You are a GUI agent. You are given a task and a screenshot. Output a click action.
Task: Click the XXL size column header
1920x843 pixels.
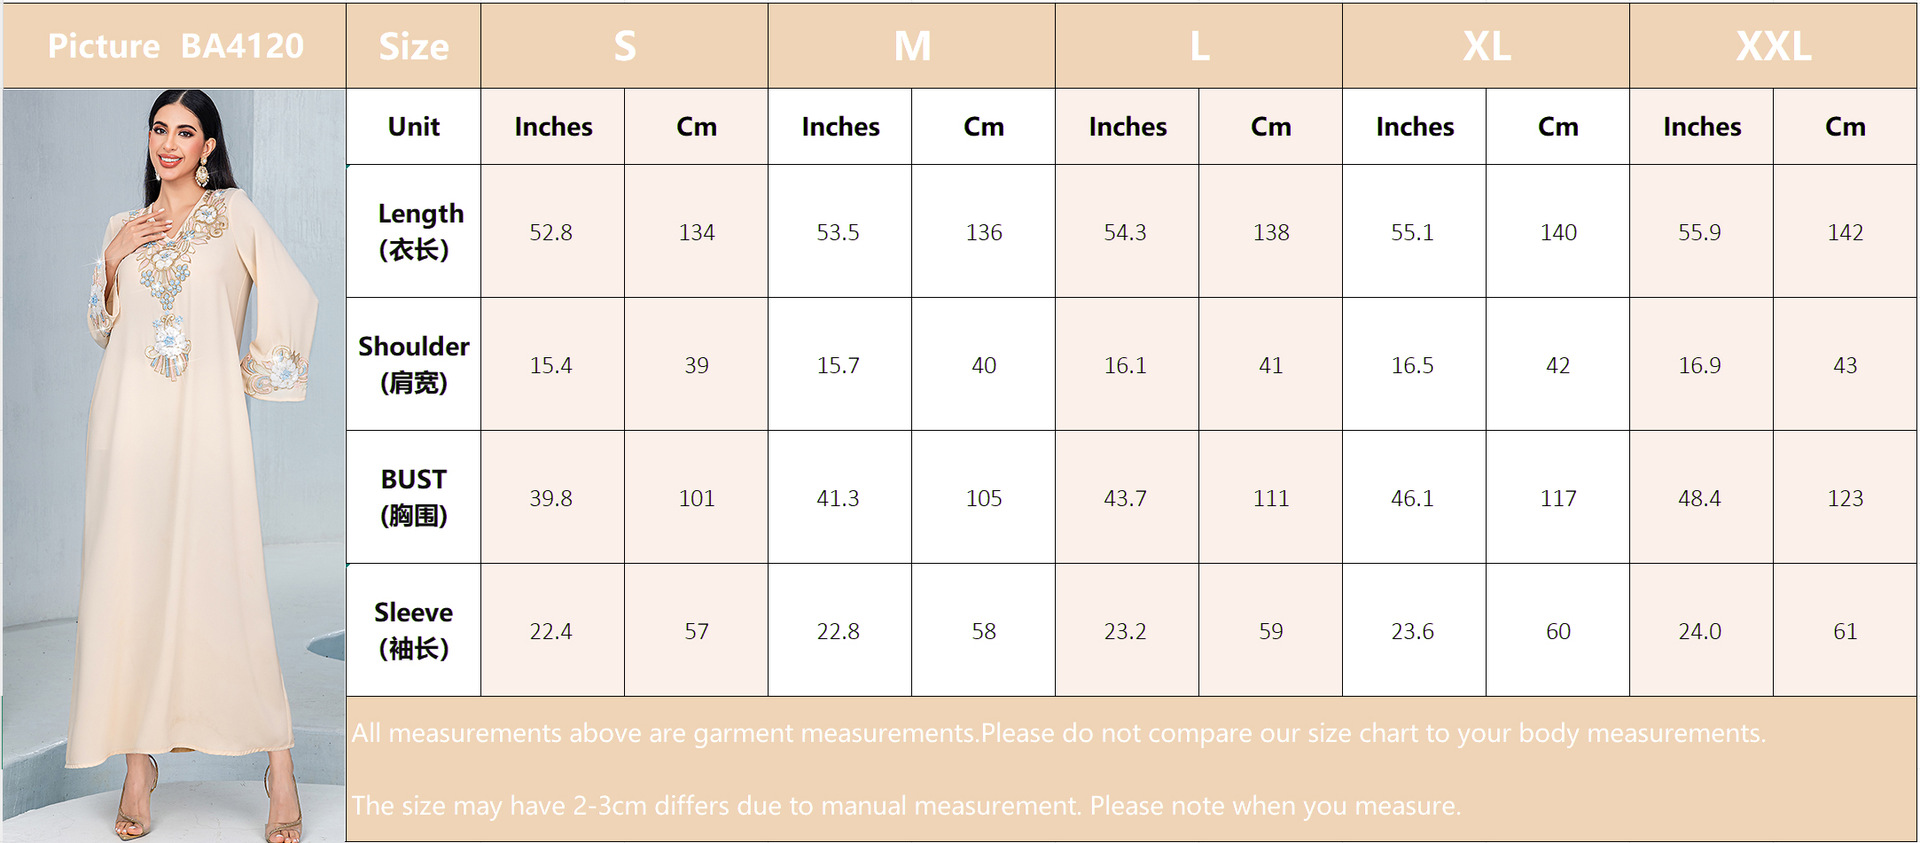tap(1773, 46)
